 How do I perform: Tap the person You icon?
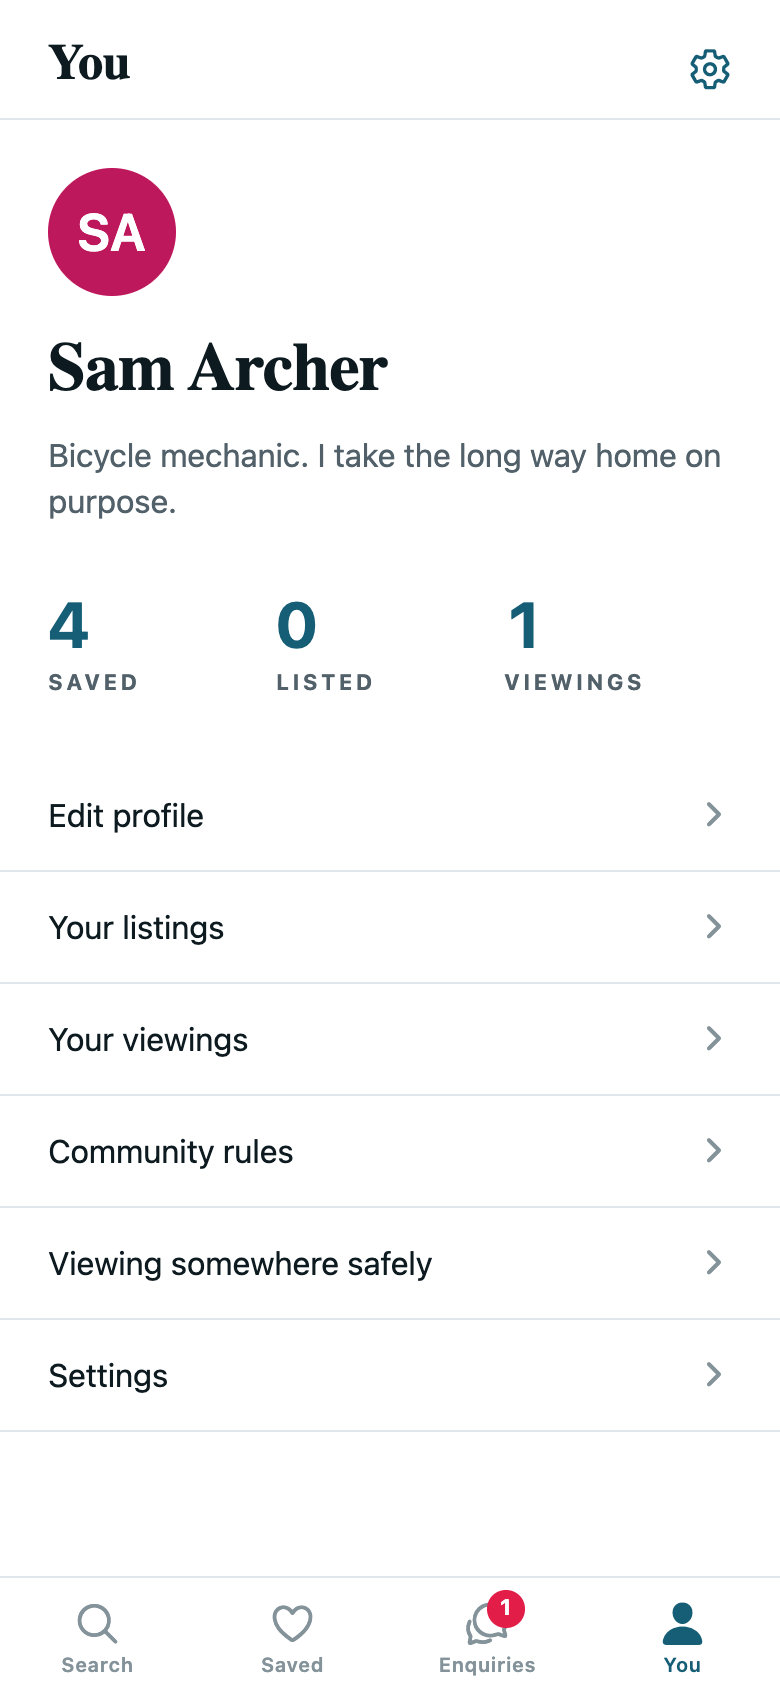(x=682, y=1624)
